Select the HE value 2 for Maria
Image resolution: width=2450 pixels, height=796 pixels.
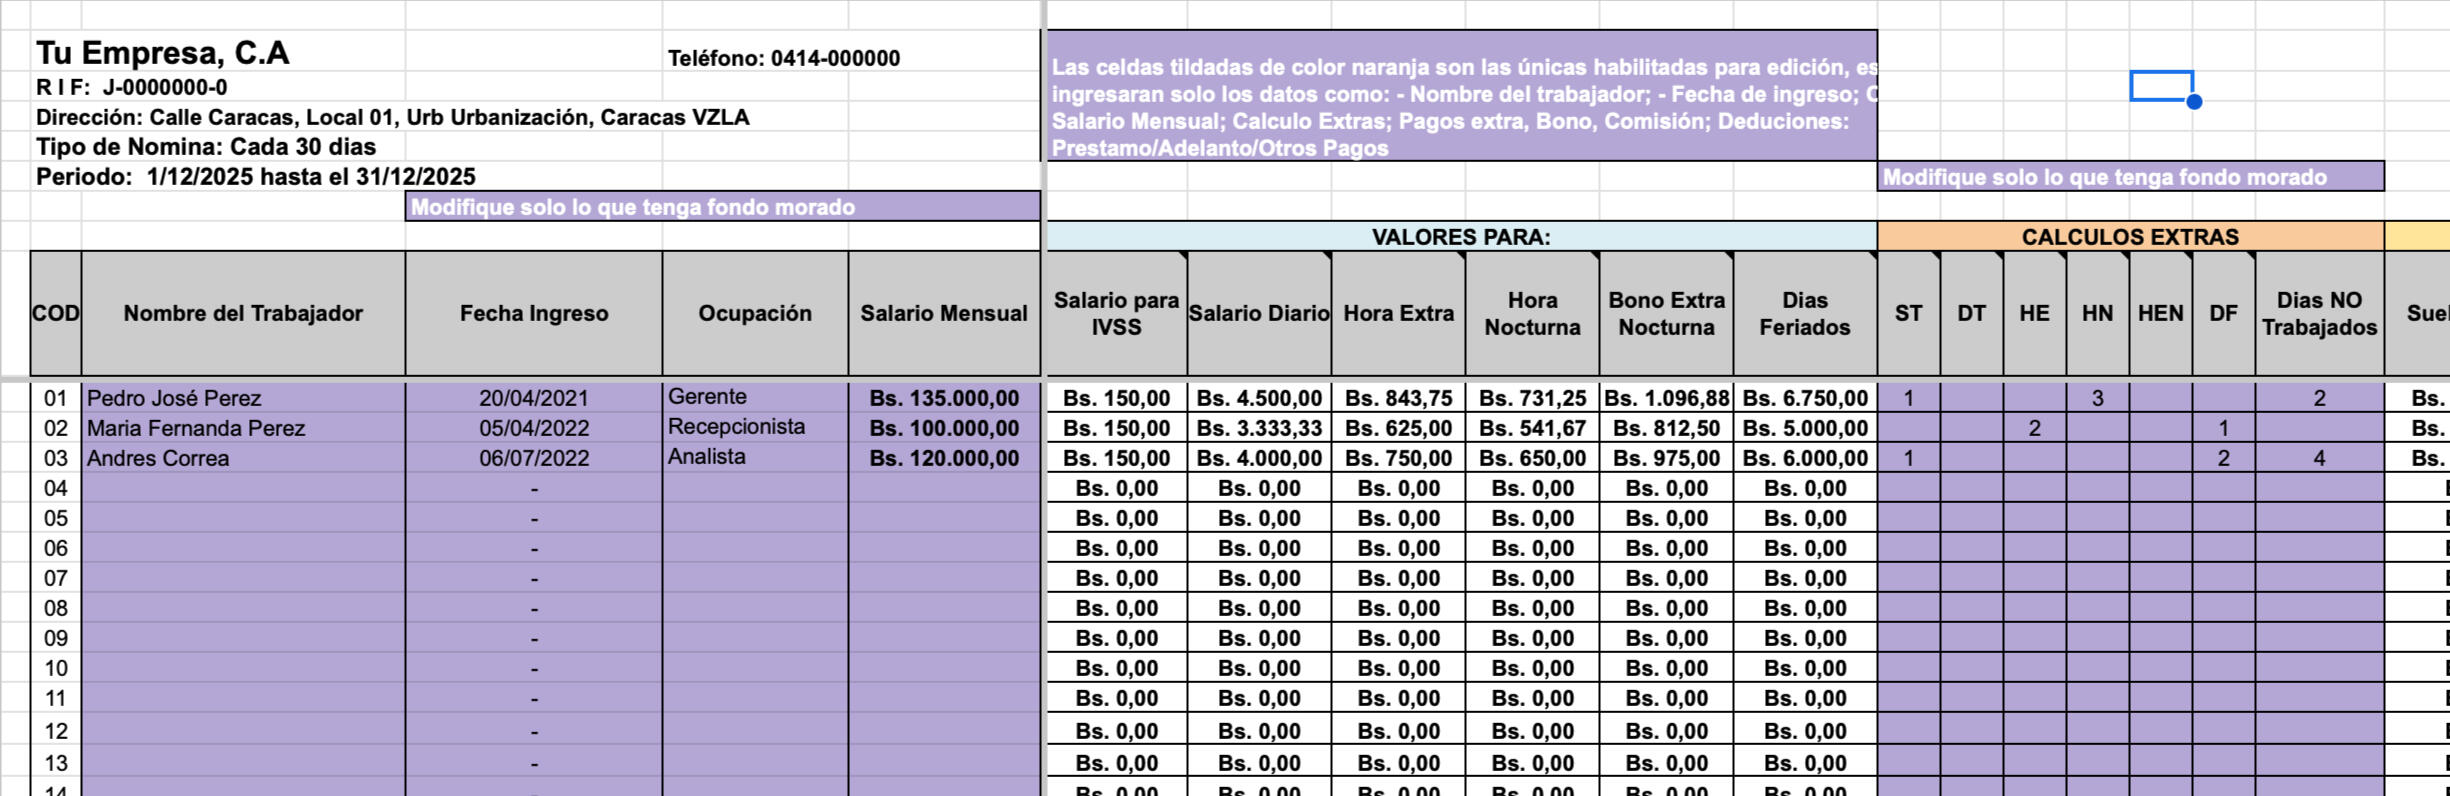tap(2034, 428)
